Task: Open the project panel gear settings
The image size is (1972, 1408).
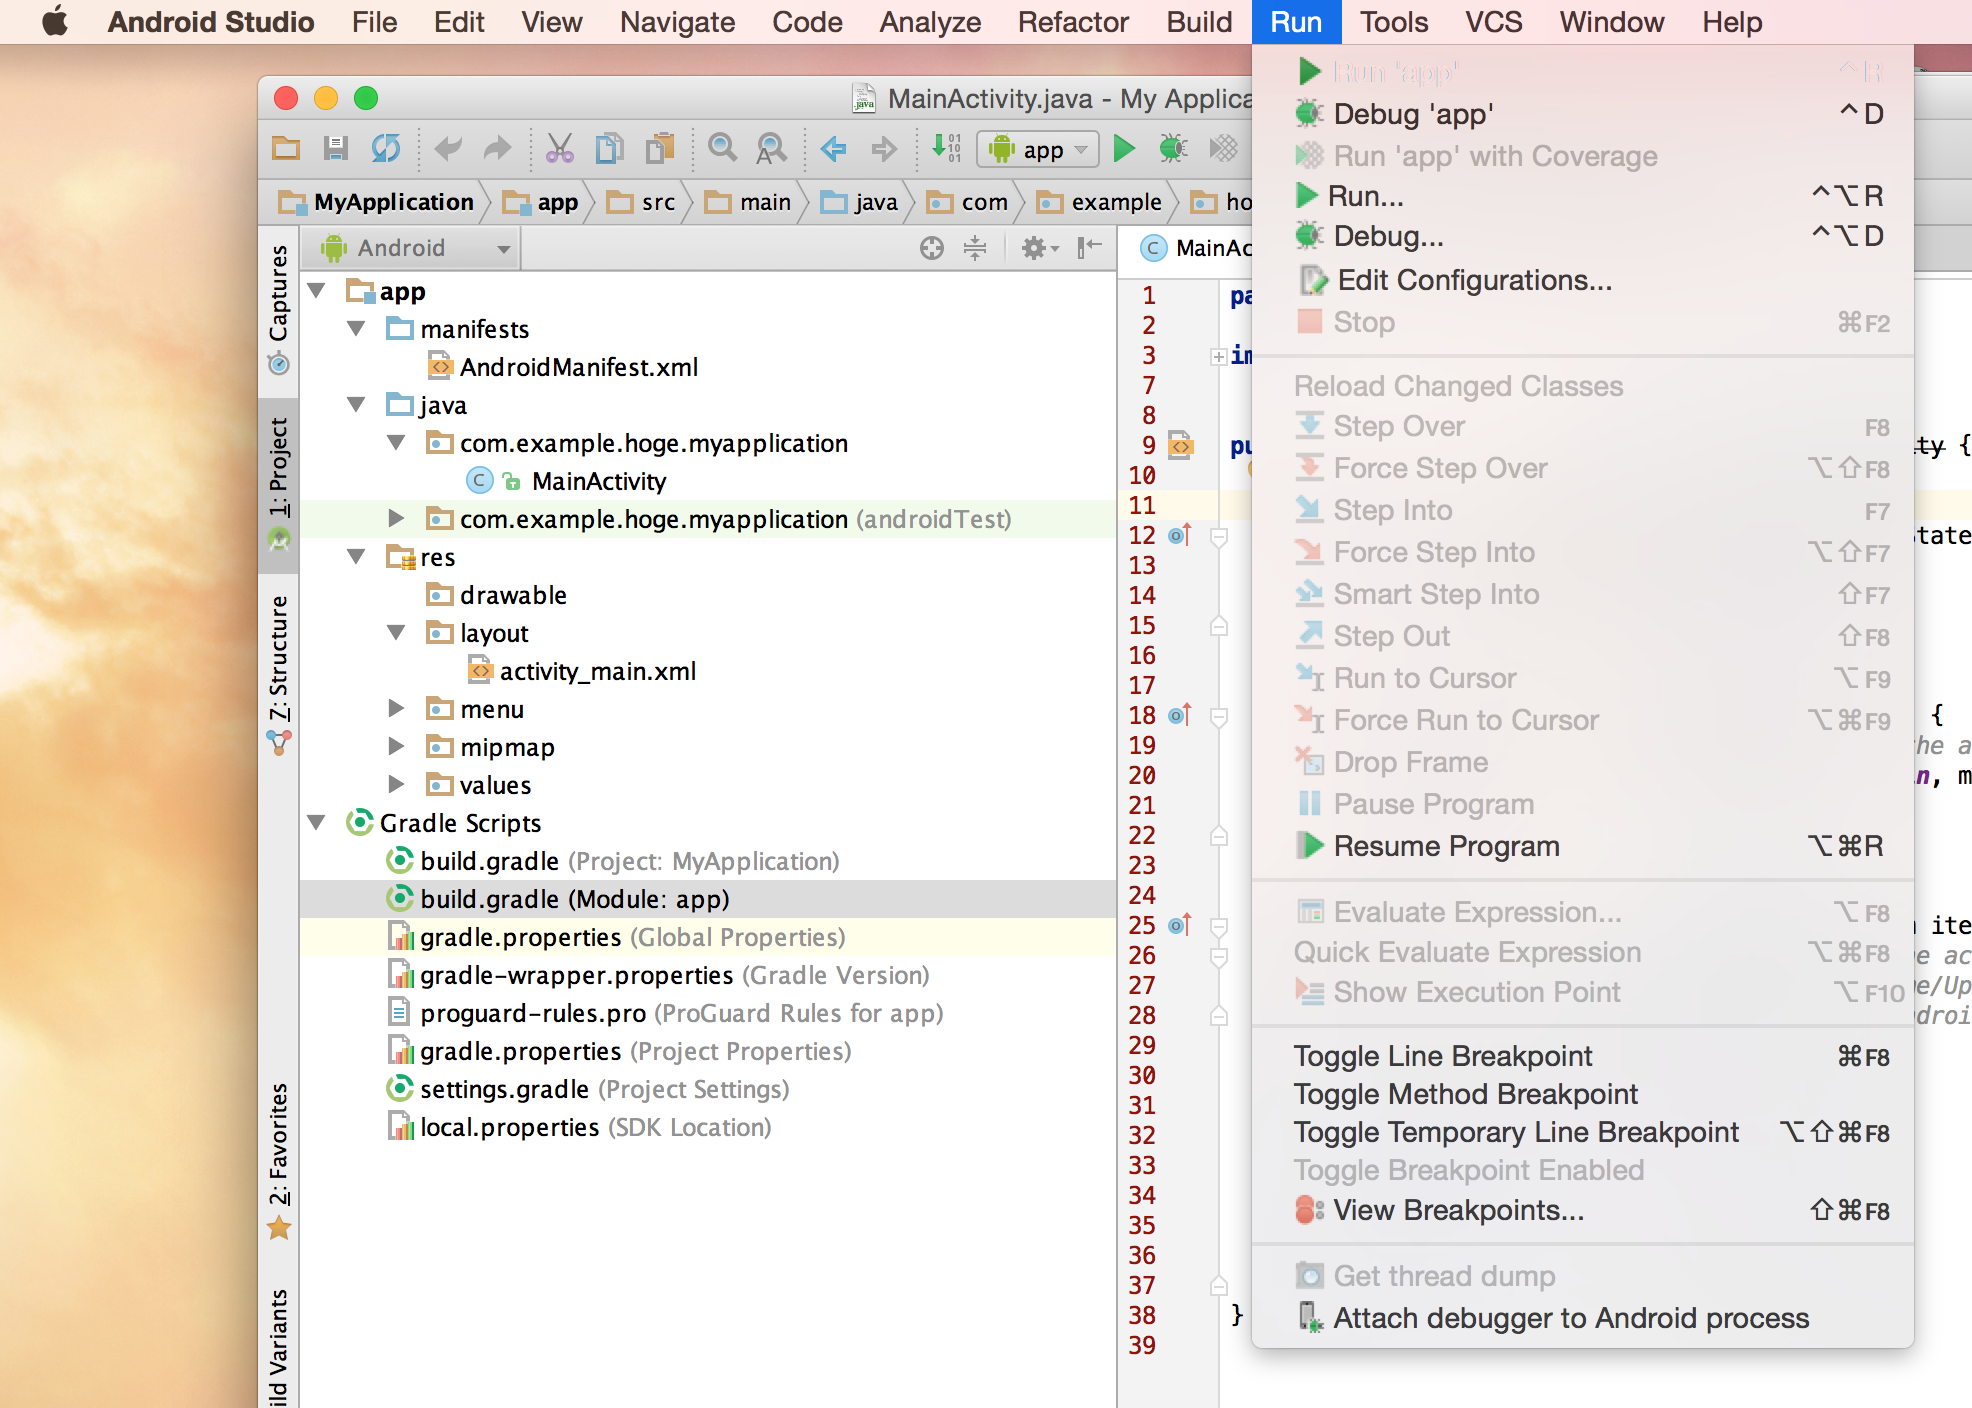Action: coord(1039,248)
